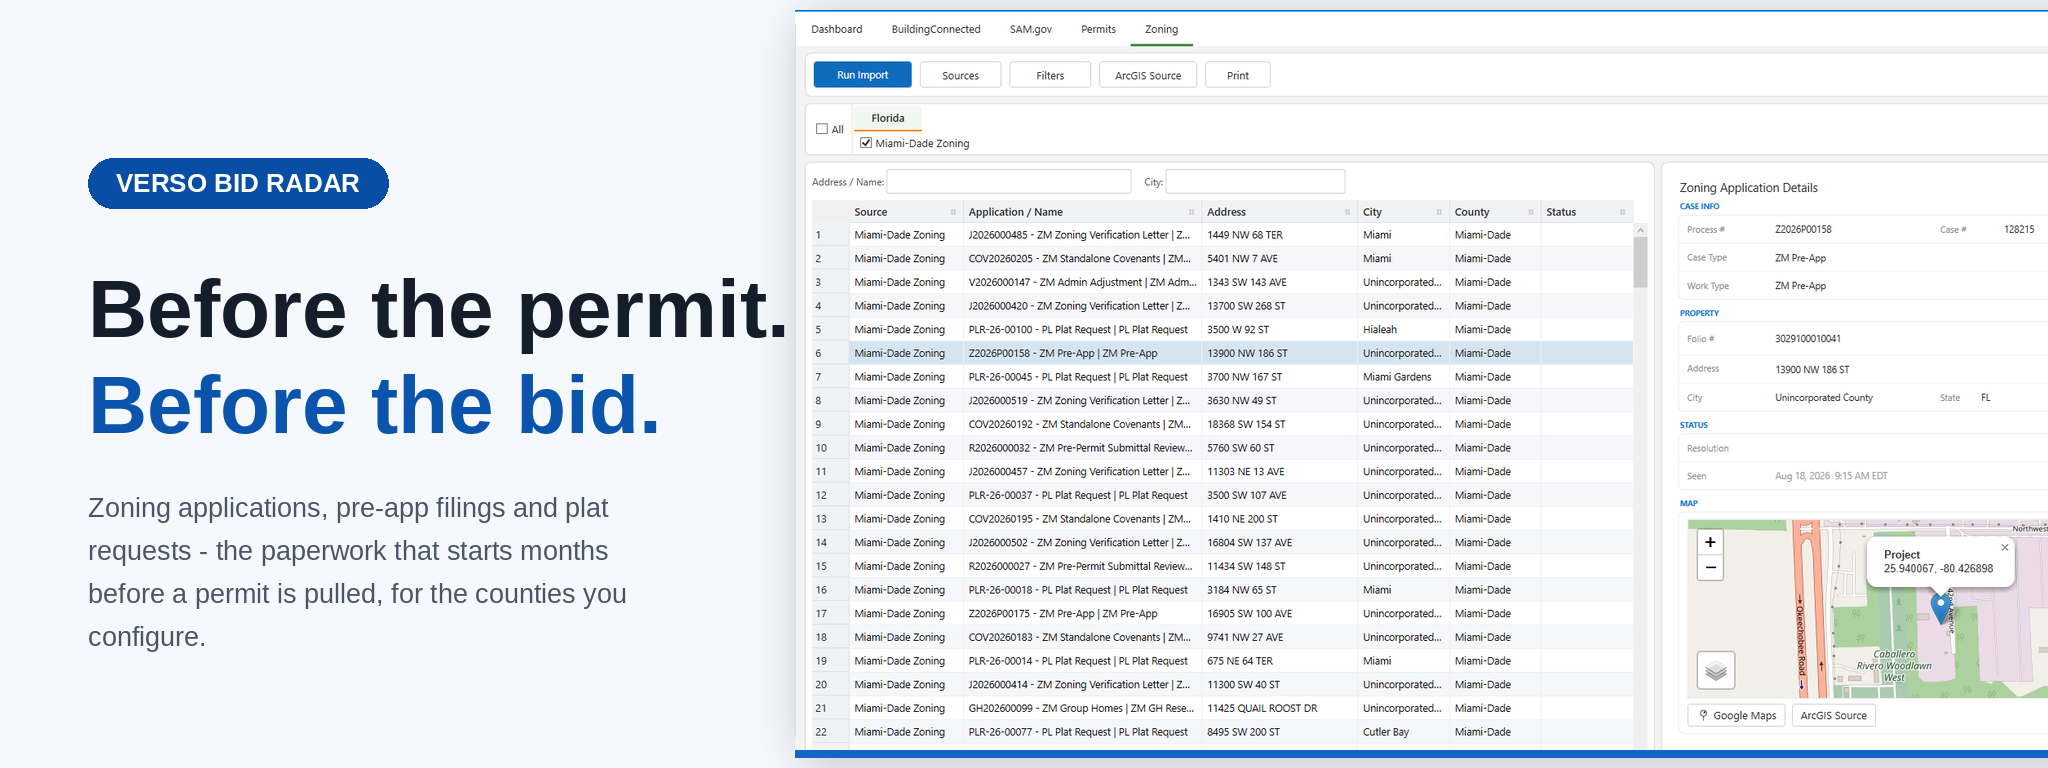Zoom in on the map
The height and width of the screenshot is (768, 2048).
(1710, 542)
